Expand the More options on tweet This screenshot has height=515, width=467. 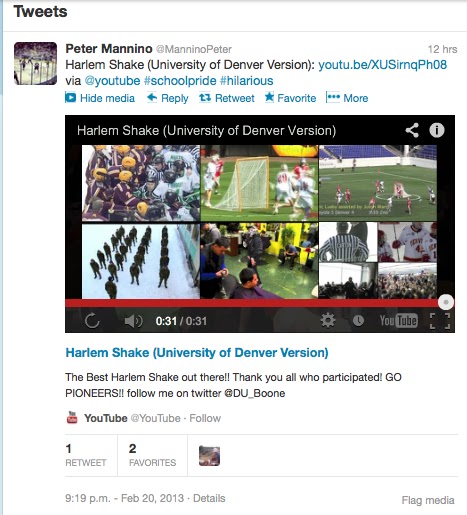347,98
